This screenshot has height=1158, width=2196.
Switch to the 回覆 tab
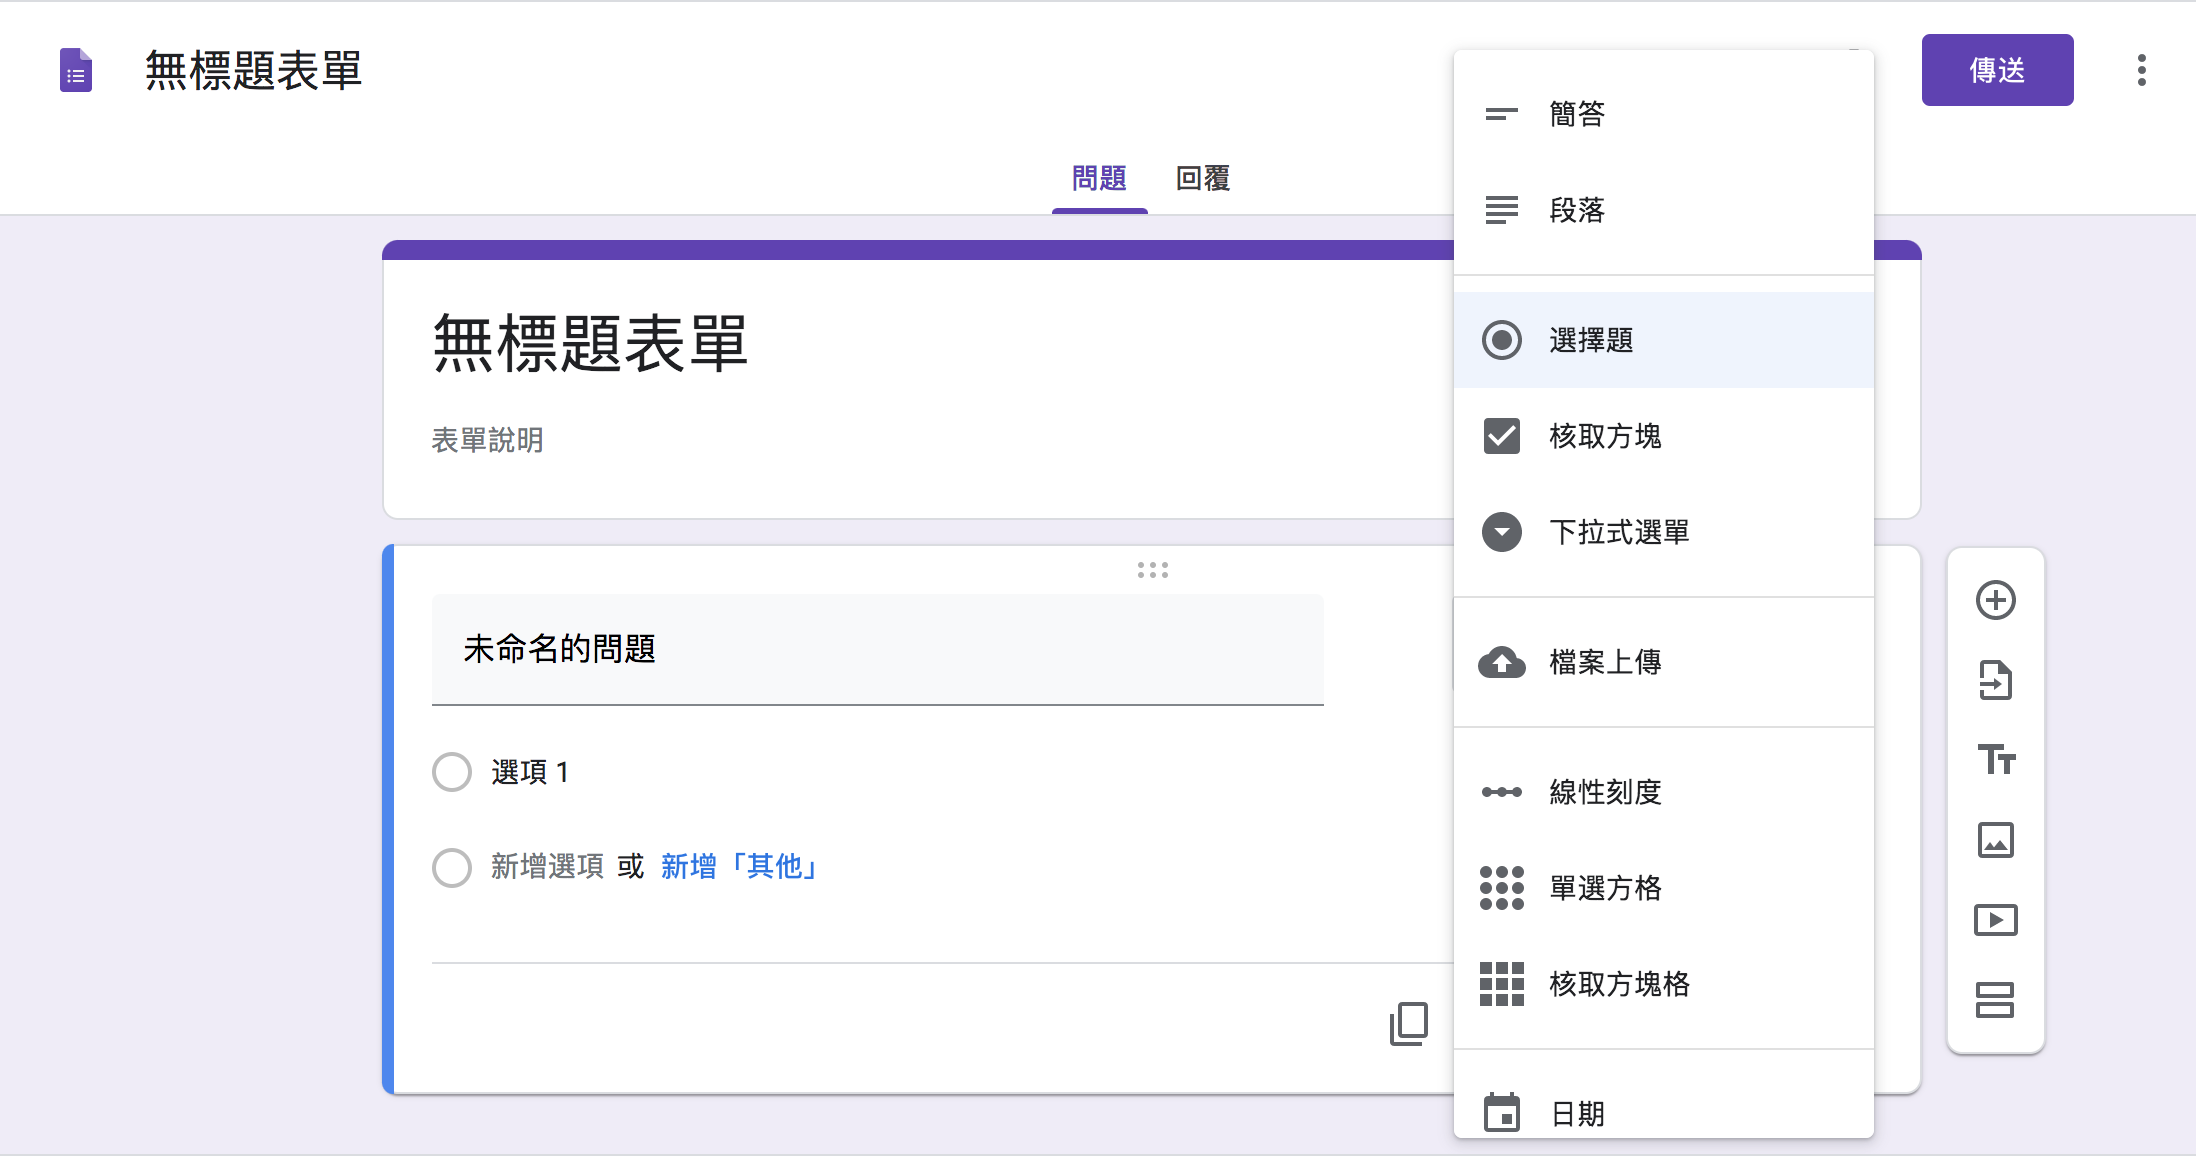(1203, 178)
